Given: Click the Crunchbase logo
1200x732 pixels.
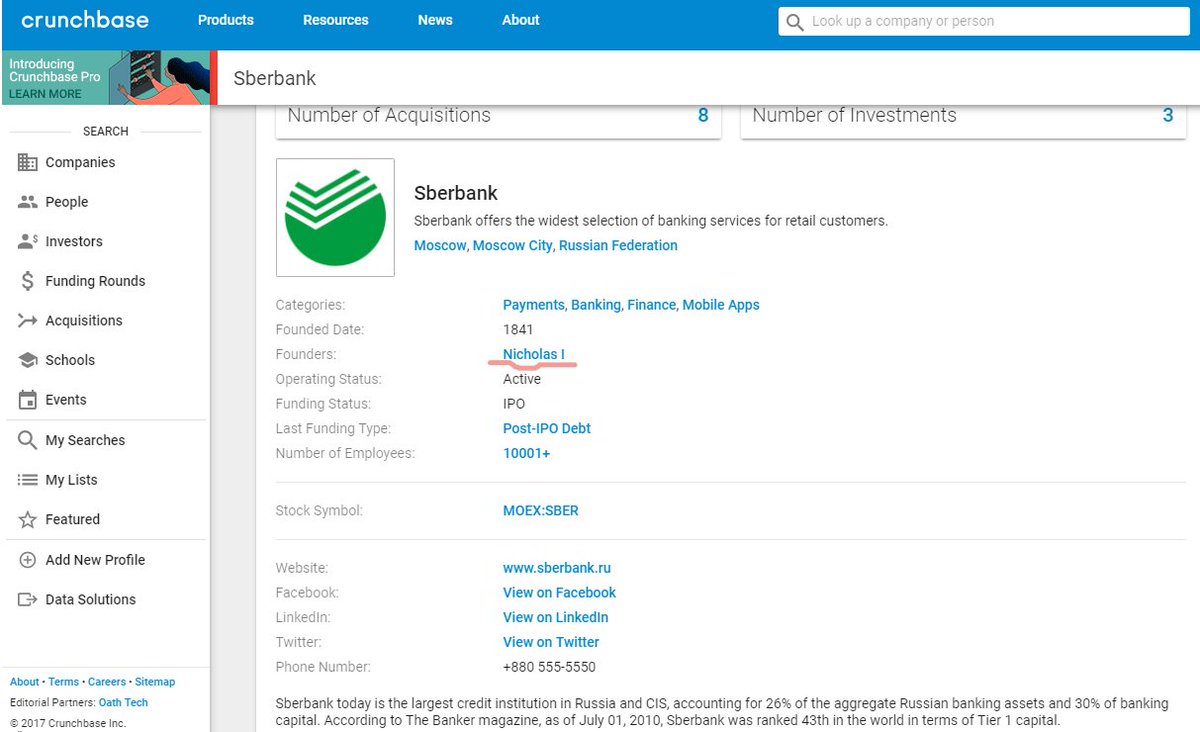Looking at the screenshot, I should [85, 20].
